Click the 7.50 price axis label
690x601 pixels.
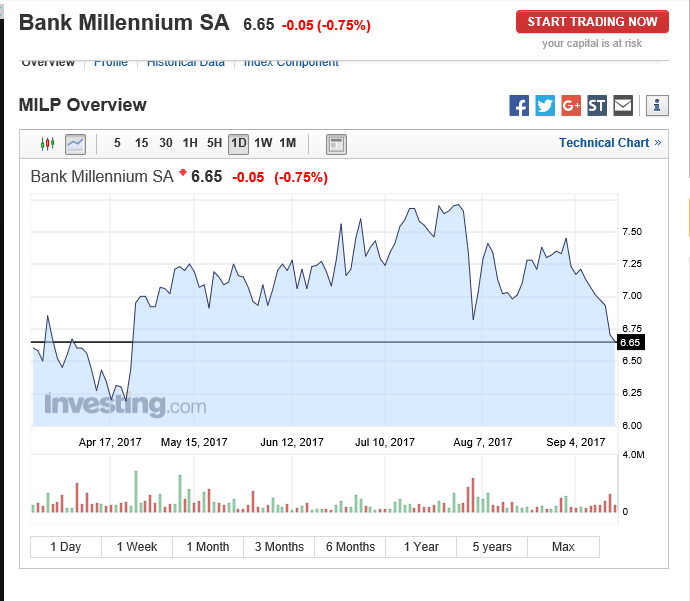pos(632,231)
